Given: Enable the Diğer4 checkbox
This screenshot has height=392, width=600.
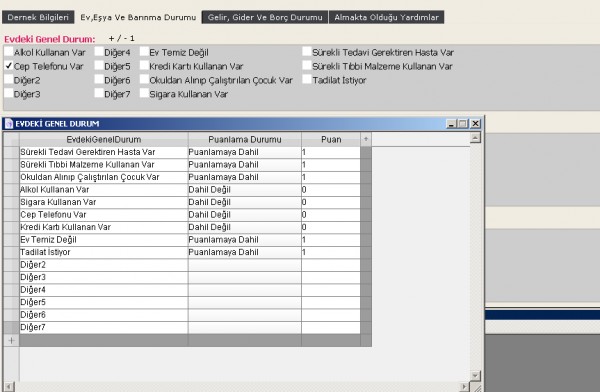Looking at the screenshot, I should coord(99,51).
